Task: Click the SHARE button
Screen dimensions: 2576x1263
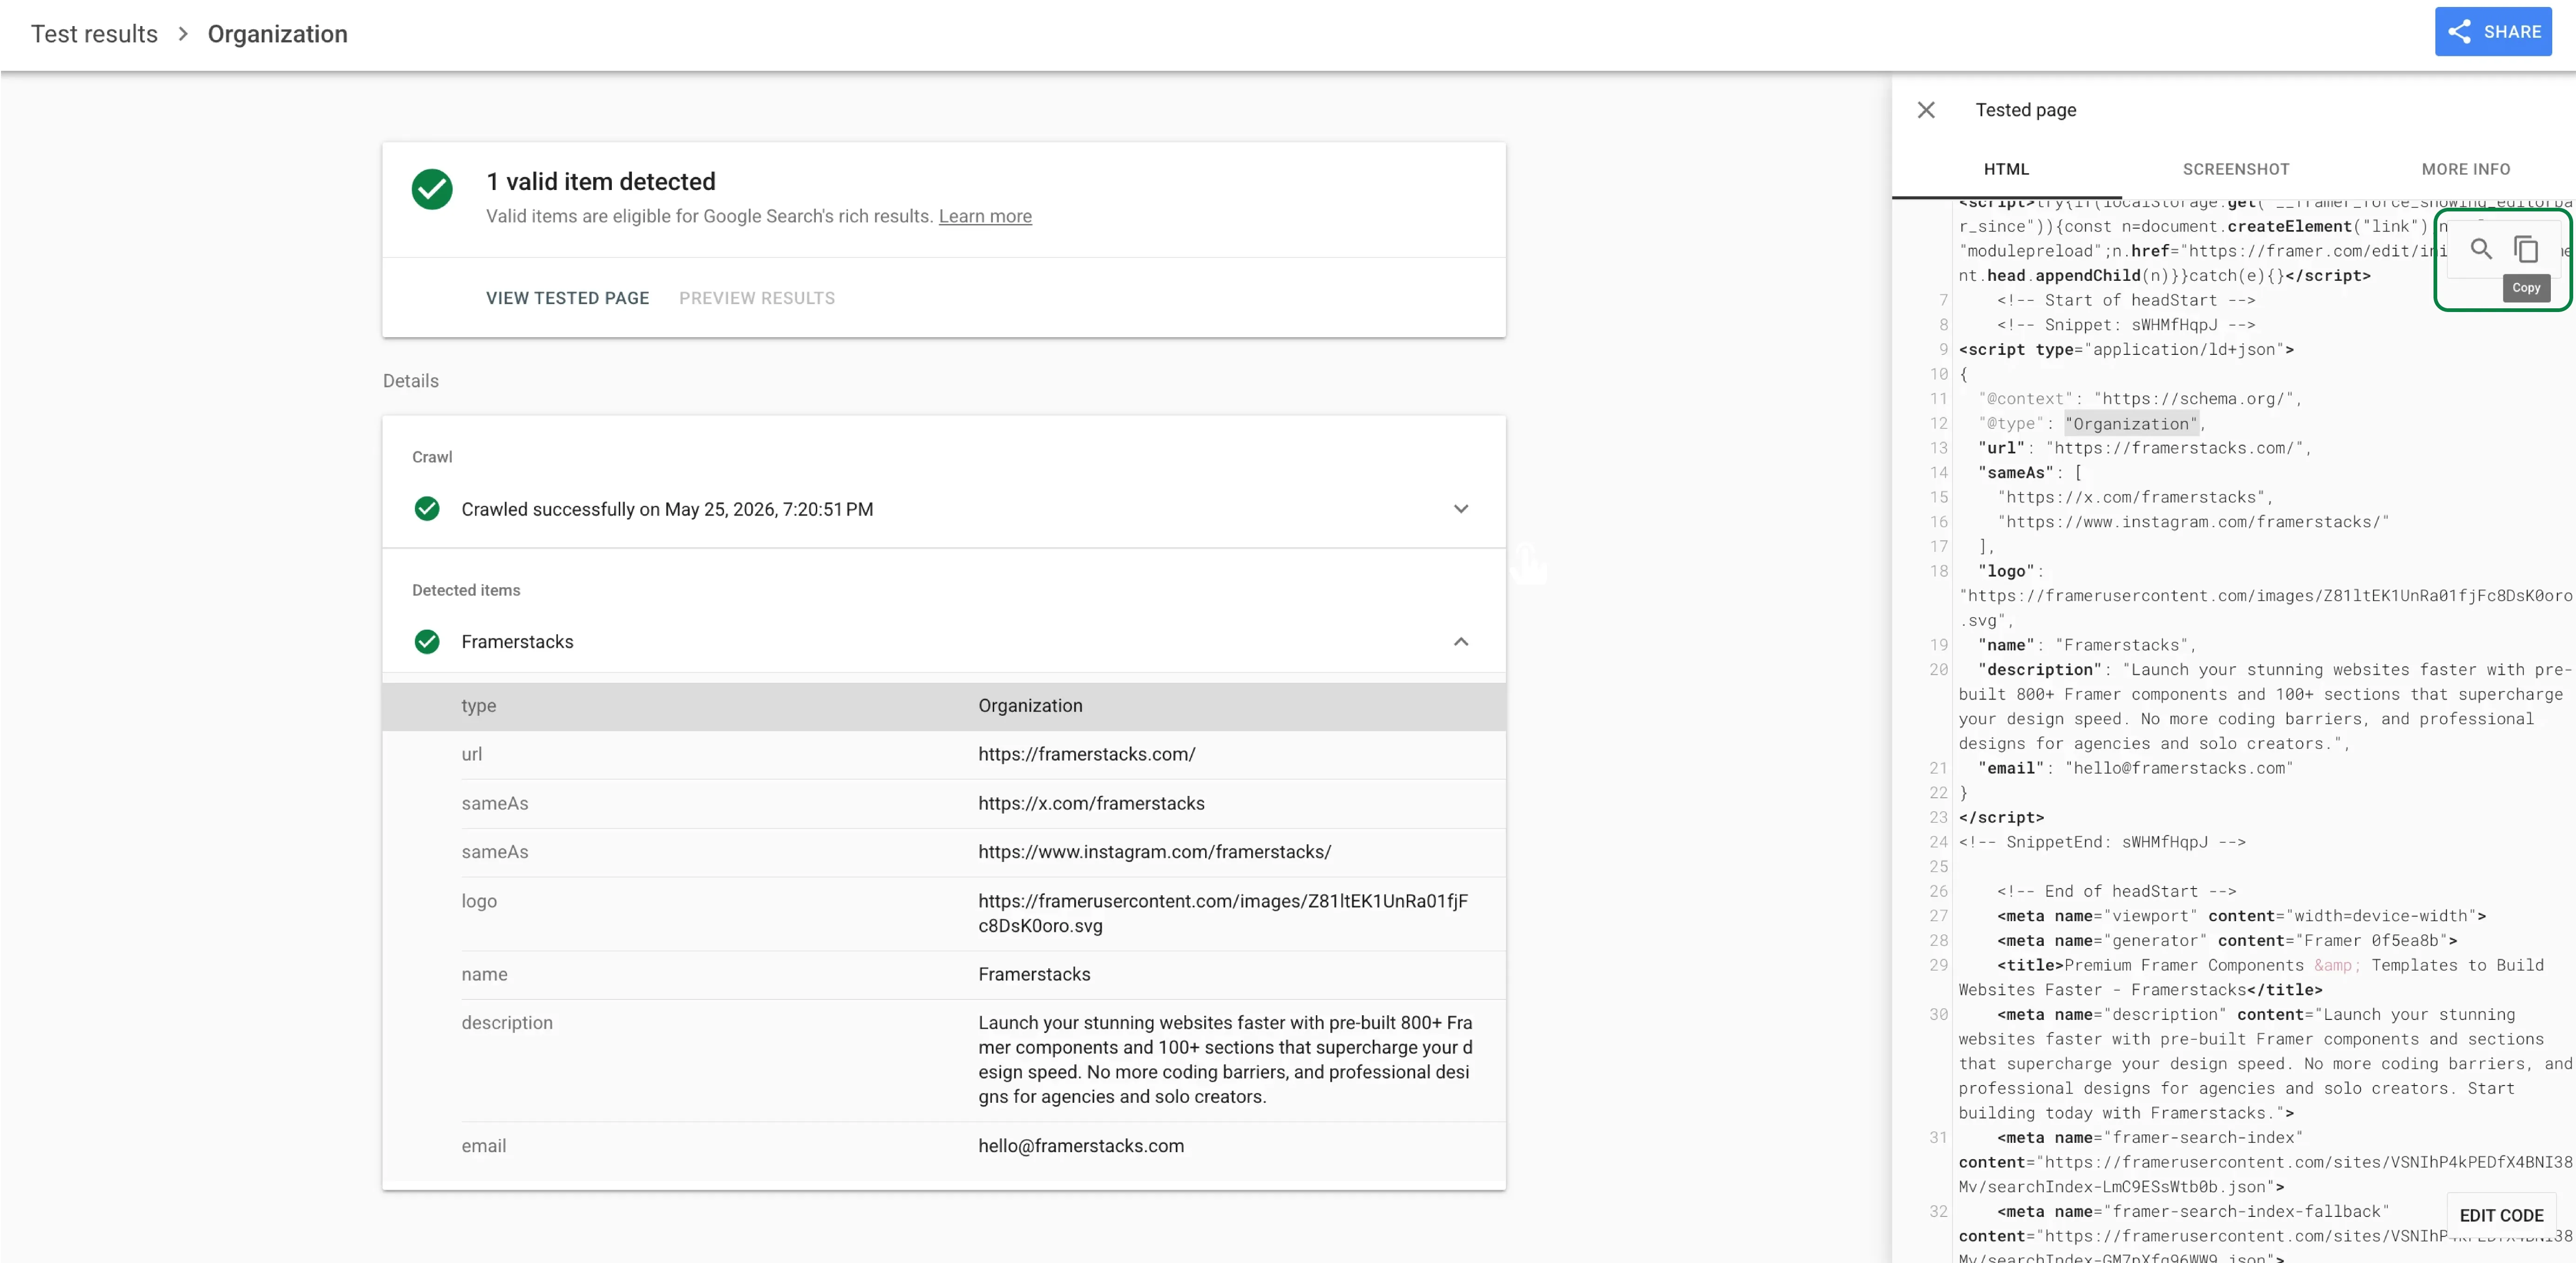Action: tap(2493, 32)
